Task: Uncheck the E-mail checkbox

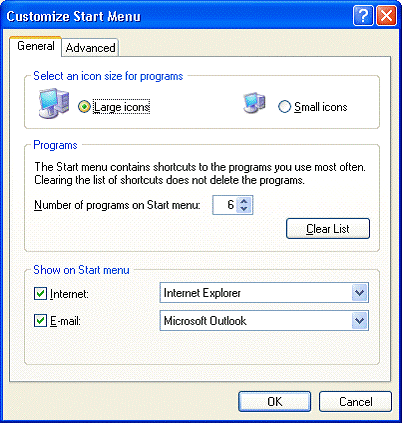Action: (40, 321)
